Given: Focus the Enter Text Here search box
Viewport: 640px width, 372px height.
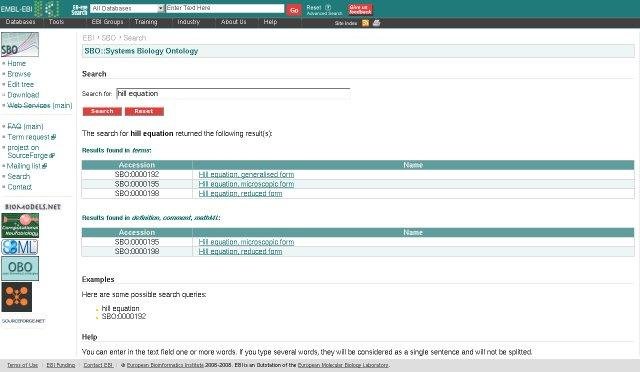Looking at the screenshot, I should pos(225,8).
